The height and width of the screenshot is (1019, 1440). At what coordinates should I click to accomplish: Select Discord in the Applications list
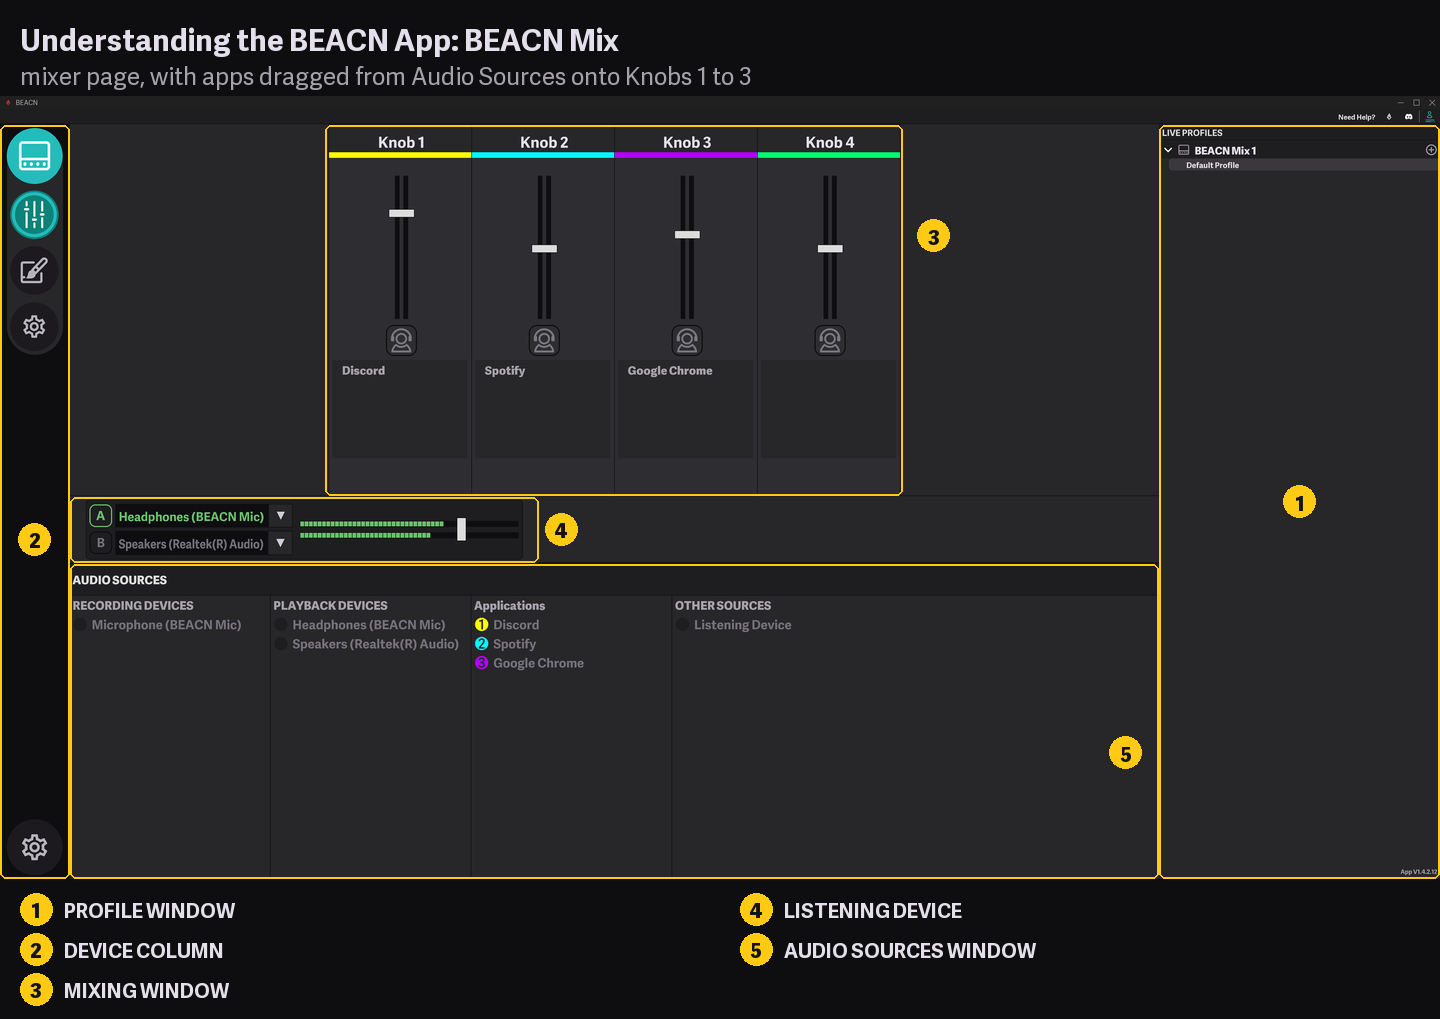click(x=515, y=625)
